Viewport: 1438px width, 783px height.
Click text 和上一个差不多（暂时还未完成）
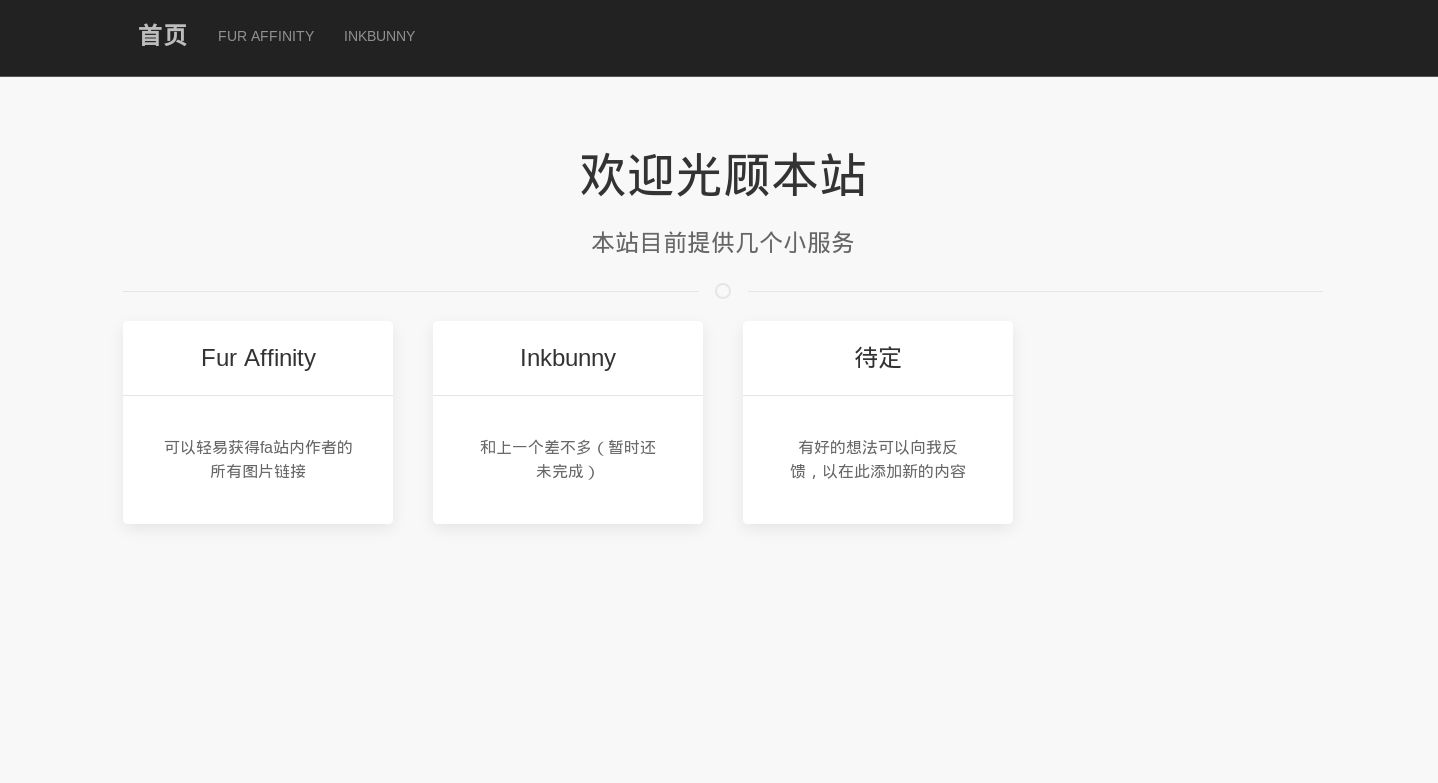click(568, 459)
